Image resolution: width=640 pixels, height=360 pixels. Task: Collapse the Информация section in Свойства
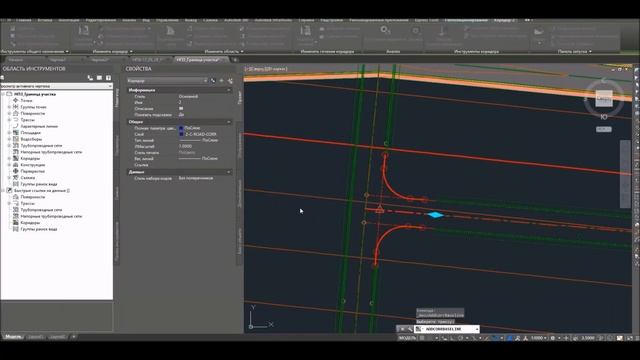click(229, 90)
